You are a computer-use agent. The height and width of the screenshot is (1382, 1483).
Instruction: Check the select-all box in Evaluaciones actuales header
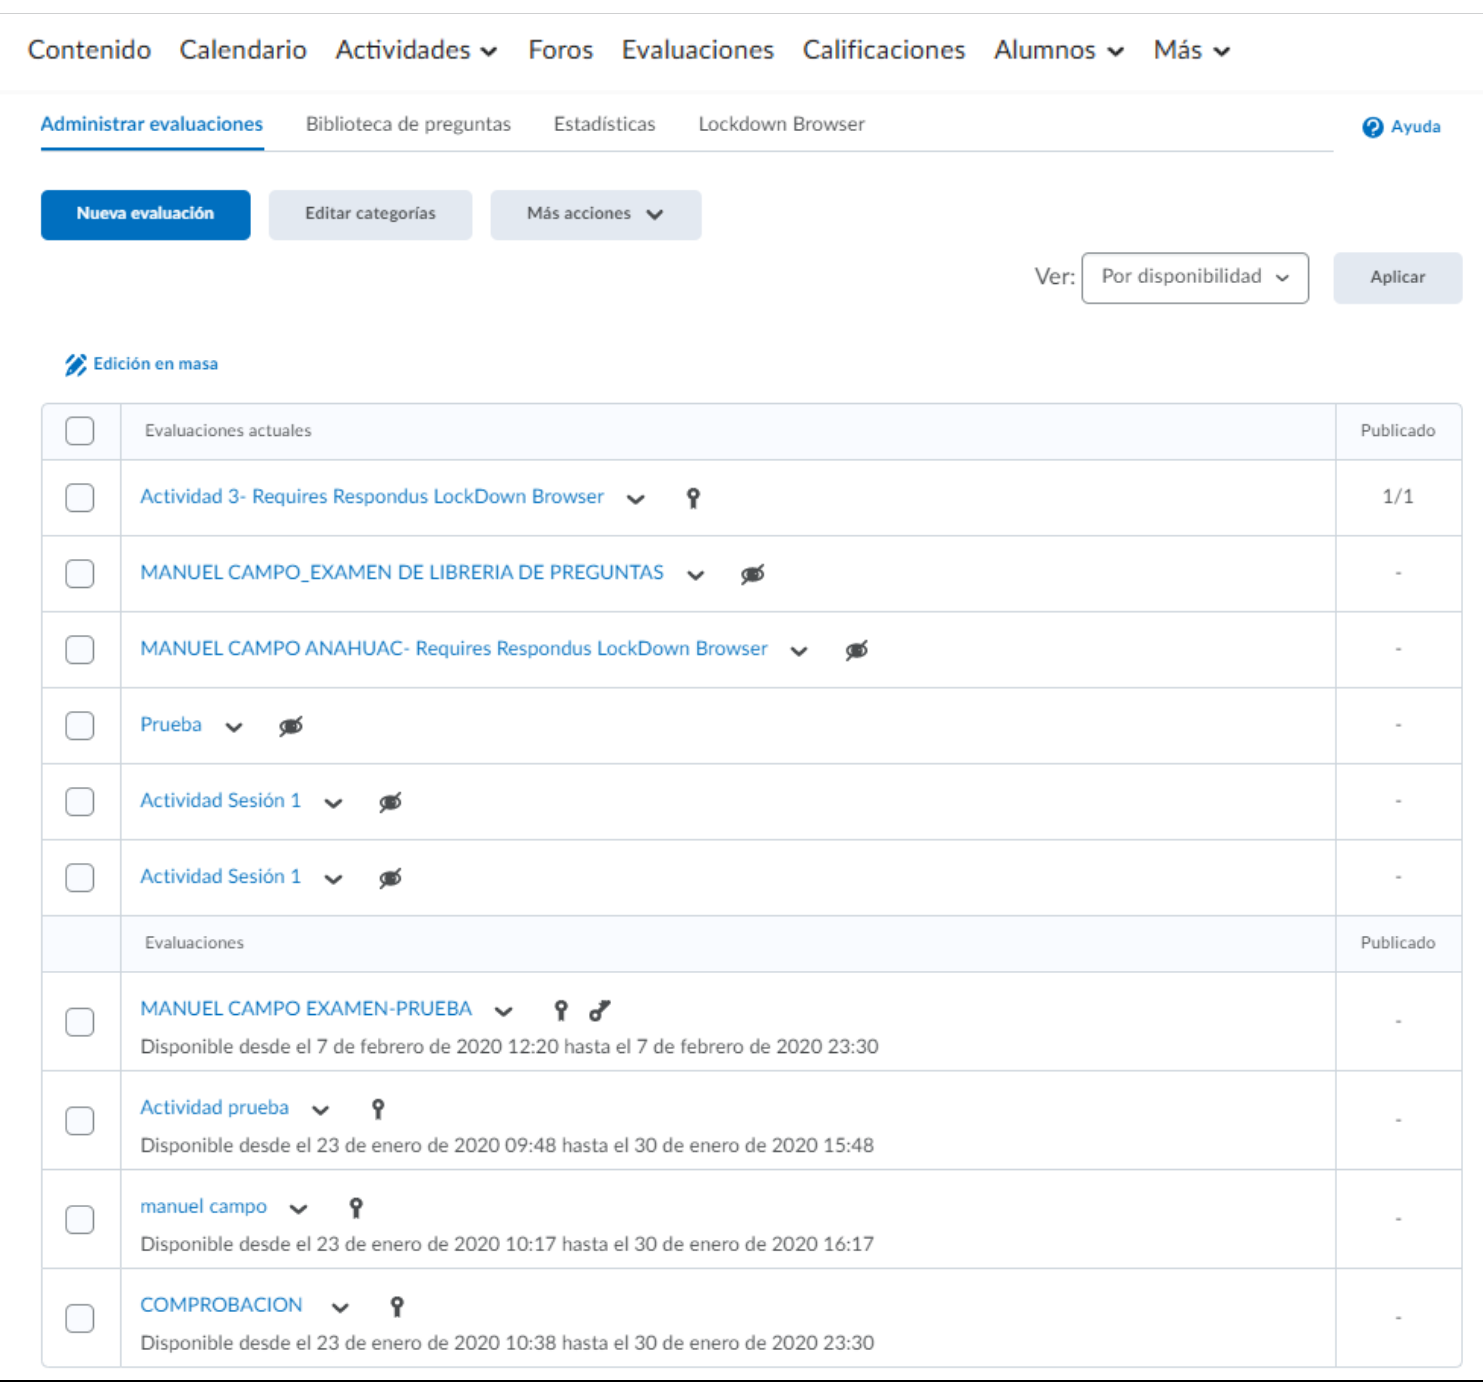point(80,431)
